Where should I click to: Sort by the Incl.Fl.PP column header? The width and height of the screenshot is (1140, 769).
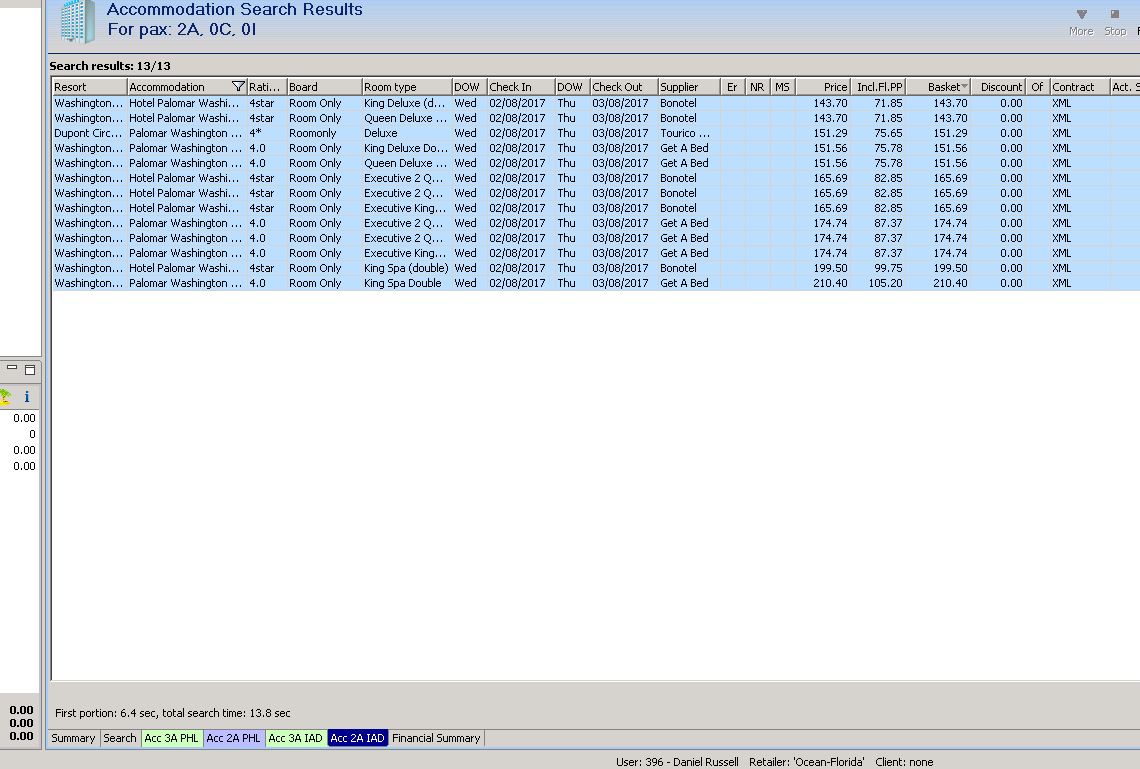(x=878, y=86)
